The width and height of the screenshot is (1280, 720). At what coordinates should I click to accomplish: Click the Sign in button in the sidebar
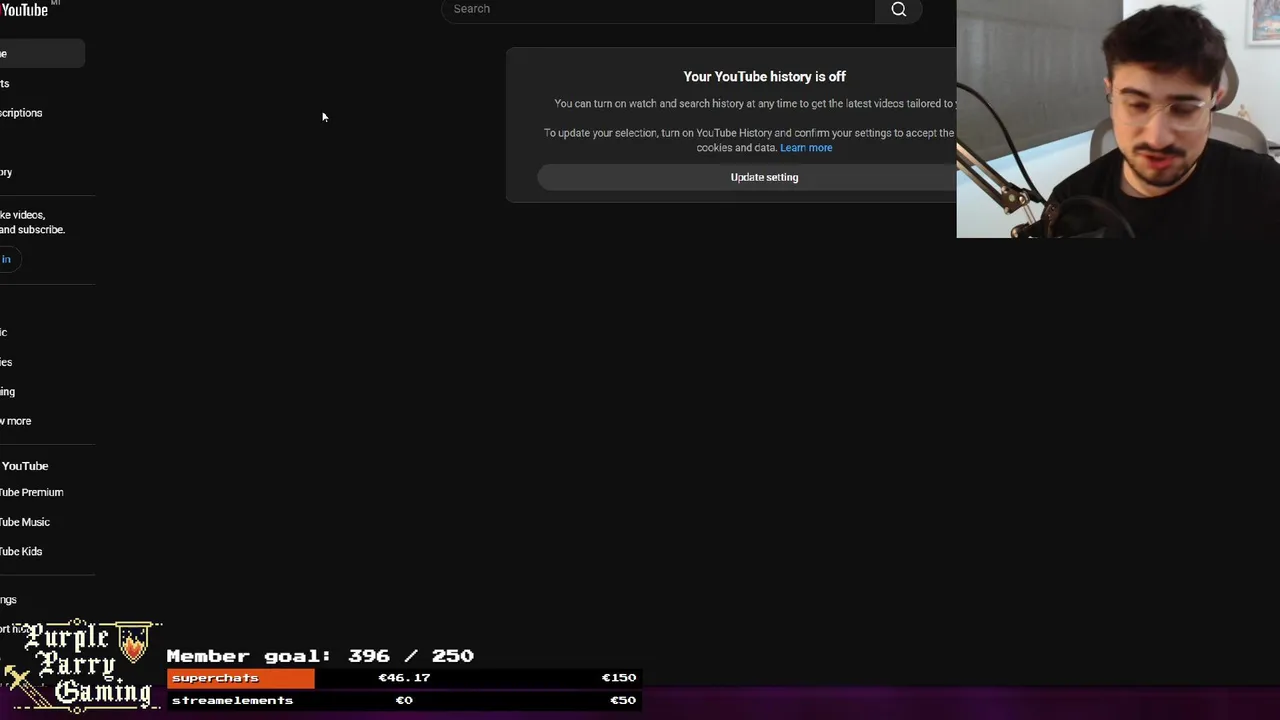coord(8,259)
